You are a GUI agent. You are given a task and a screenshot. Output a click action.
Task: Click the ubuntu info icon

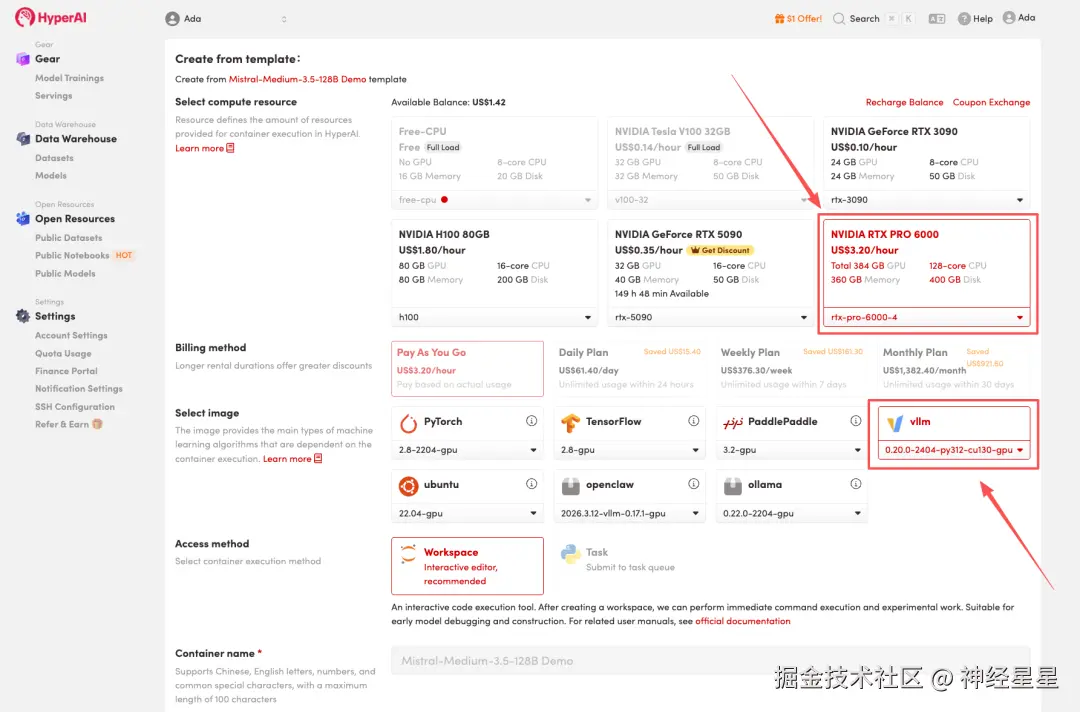[531, 484]
